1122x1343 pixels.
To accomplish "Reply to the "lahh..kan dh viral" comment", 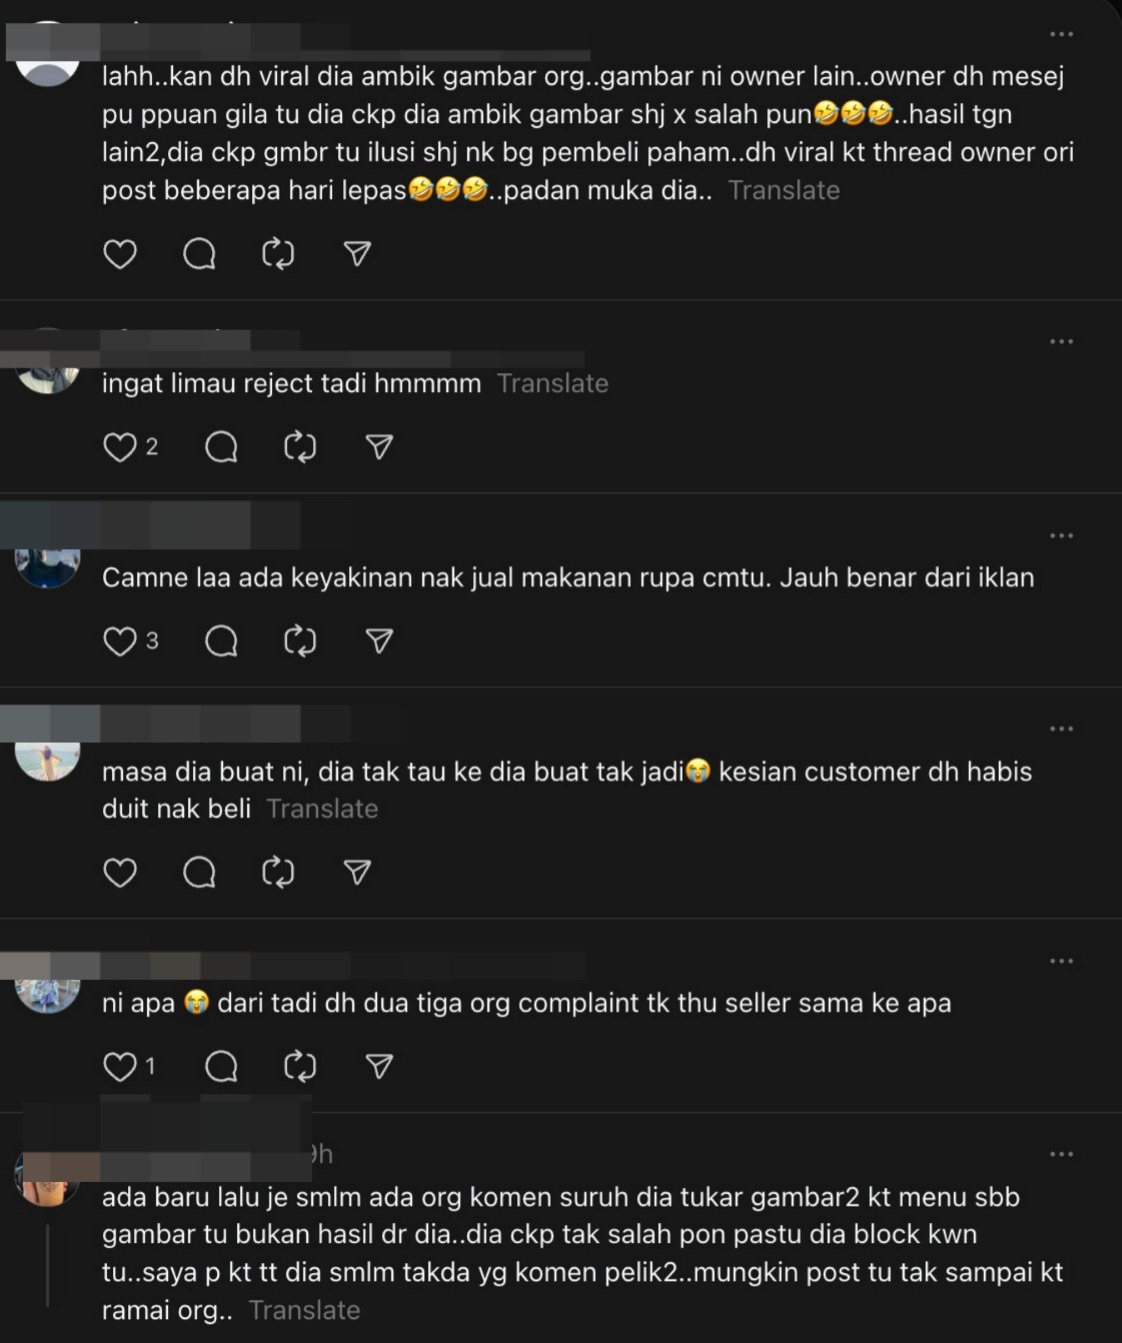I will pos(199,254).
